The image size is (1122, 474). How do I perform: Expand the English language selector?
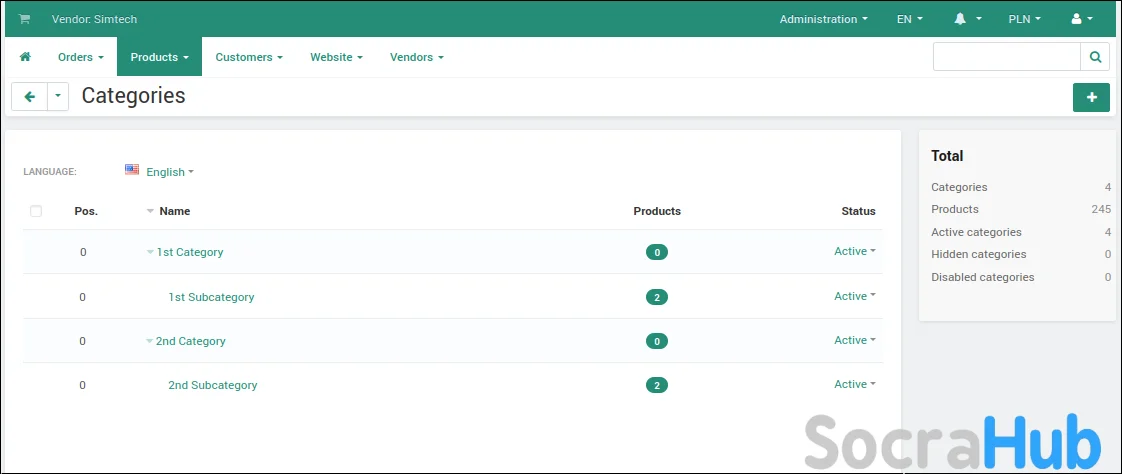click(x=169, y=172)
